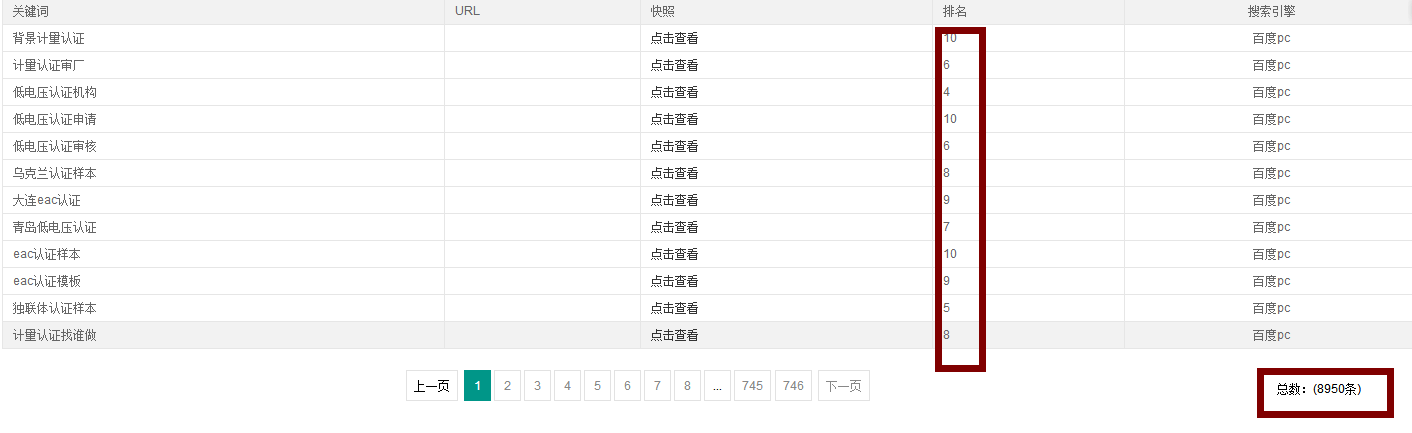Click pagination ellipsis button
The height and width of the screenshot is (433, 1412).
[x=717, y=386]
